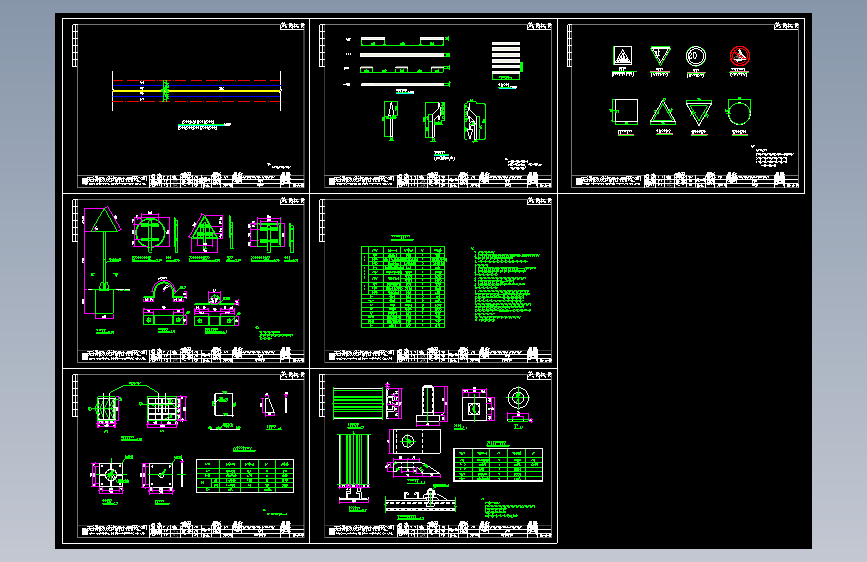Image resolution: width=867 pixels, height=562 pixels.
Task: Select the yellow centerline on the road plan
Action: tap(196, 91)
